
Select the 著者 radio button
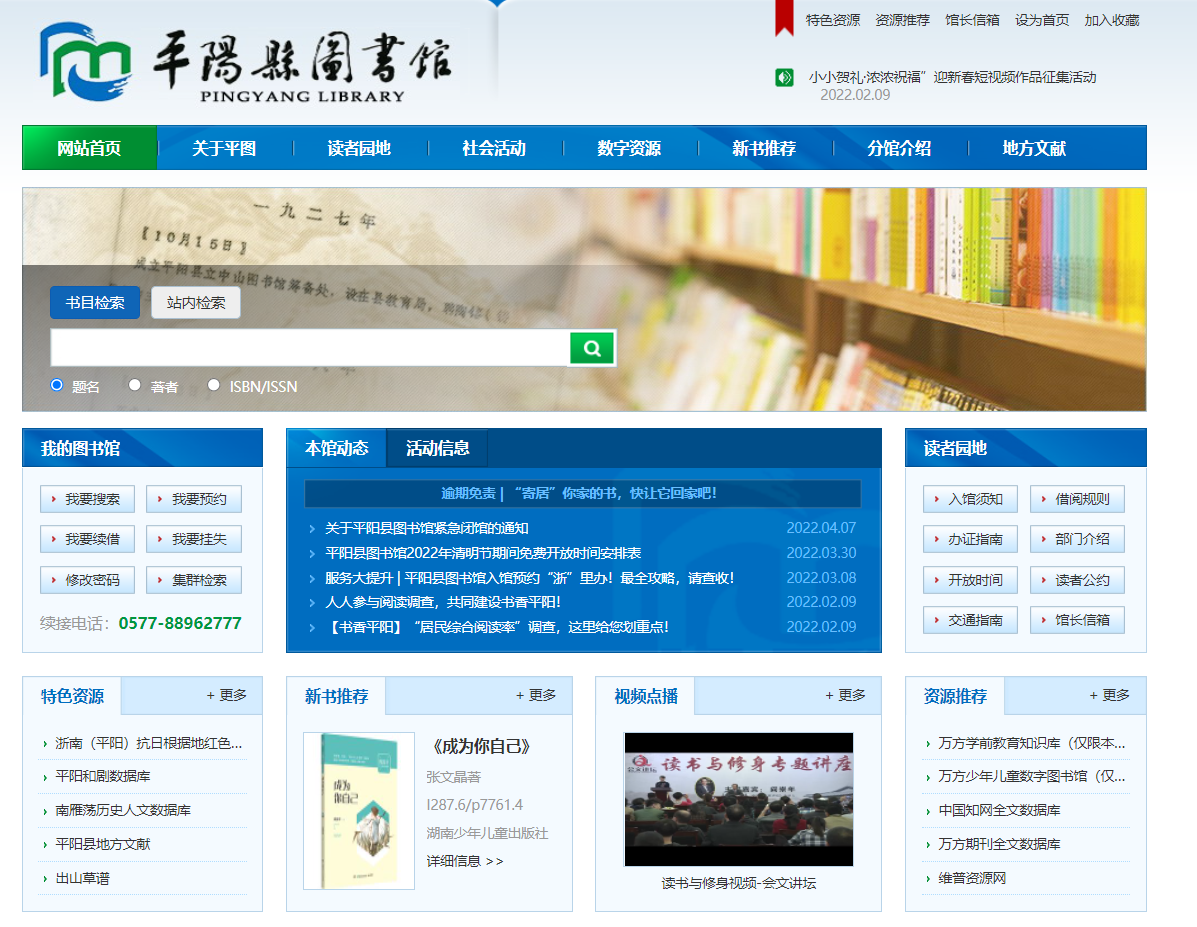(x=135, y=385)
